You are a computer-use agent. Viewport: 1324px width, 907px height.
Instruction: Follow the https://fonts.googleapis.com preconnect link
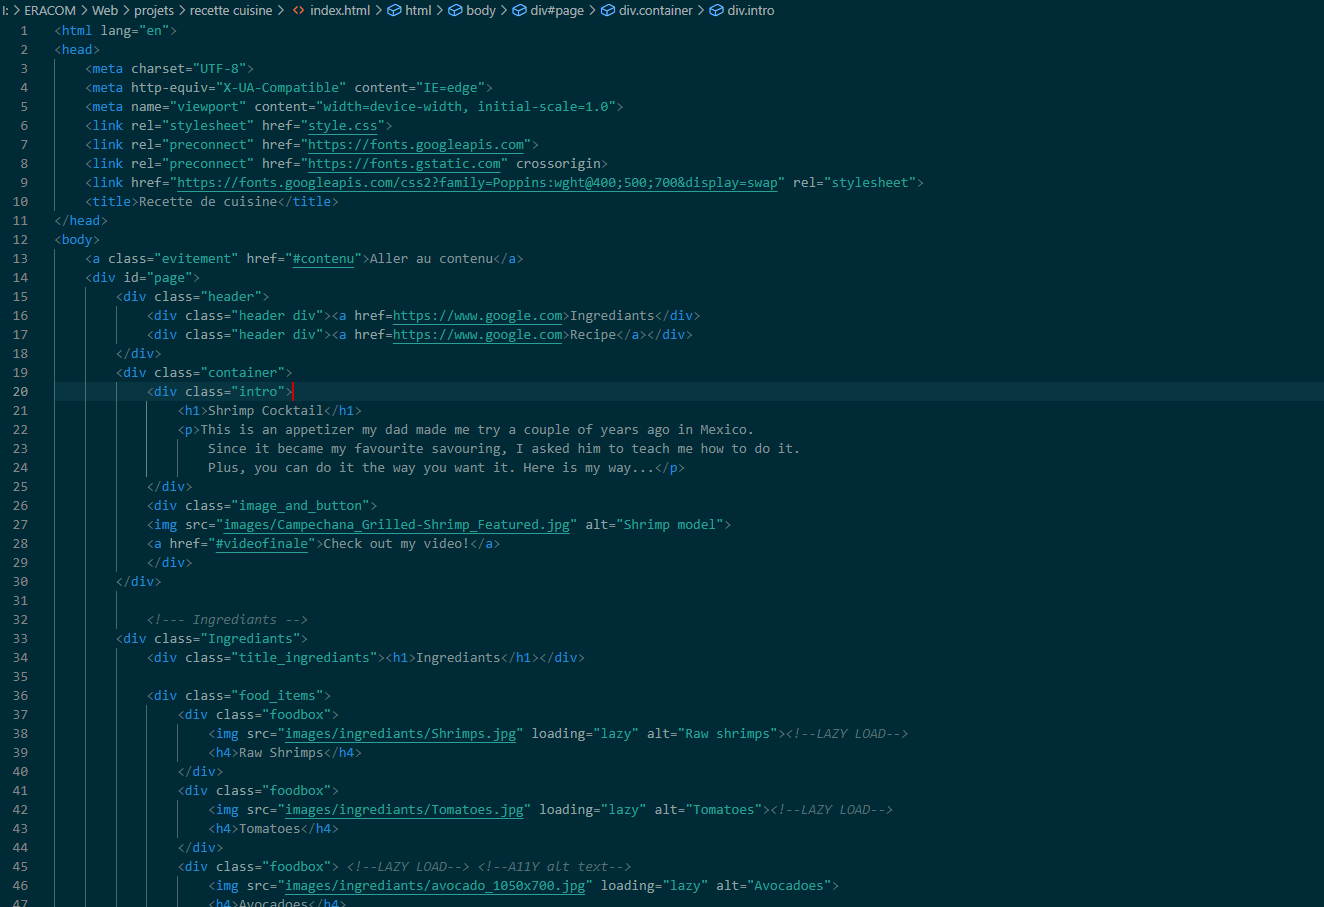pyautogui.click(x=416, y=145)
